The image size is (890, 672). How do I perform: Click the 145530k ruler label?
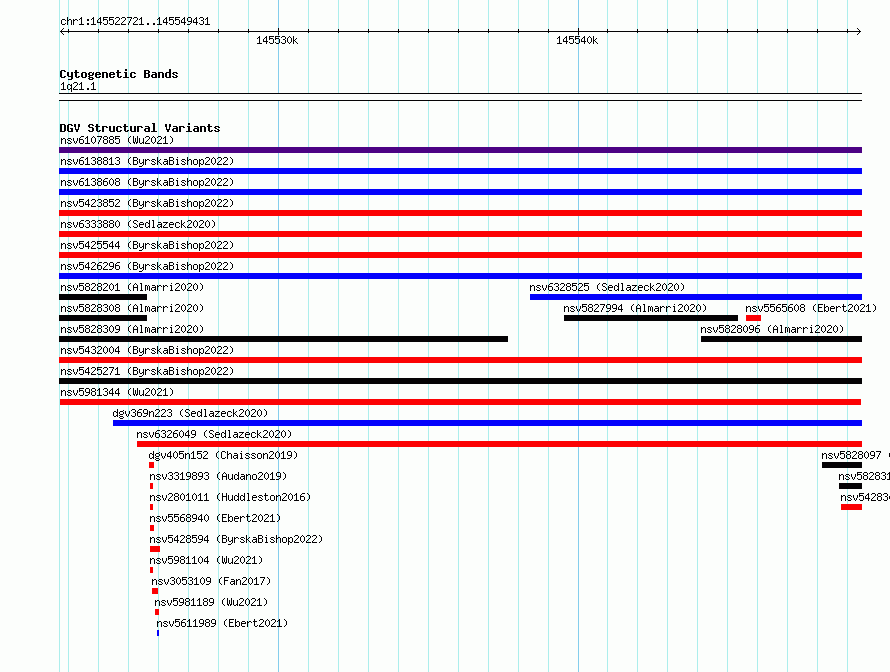pyautogui.click(x=277, y=40)
